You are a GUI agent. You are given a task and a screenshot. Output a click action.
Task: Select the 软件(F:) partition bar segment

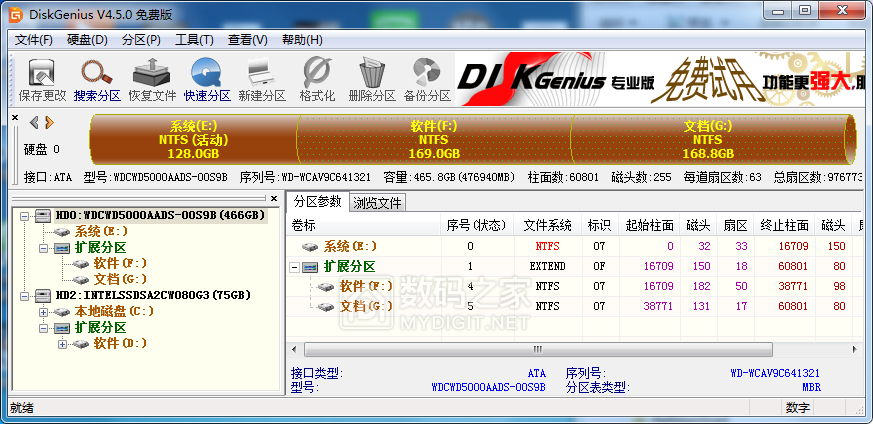(x=434, y=139)
